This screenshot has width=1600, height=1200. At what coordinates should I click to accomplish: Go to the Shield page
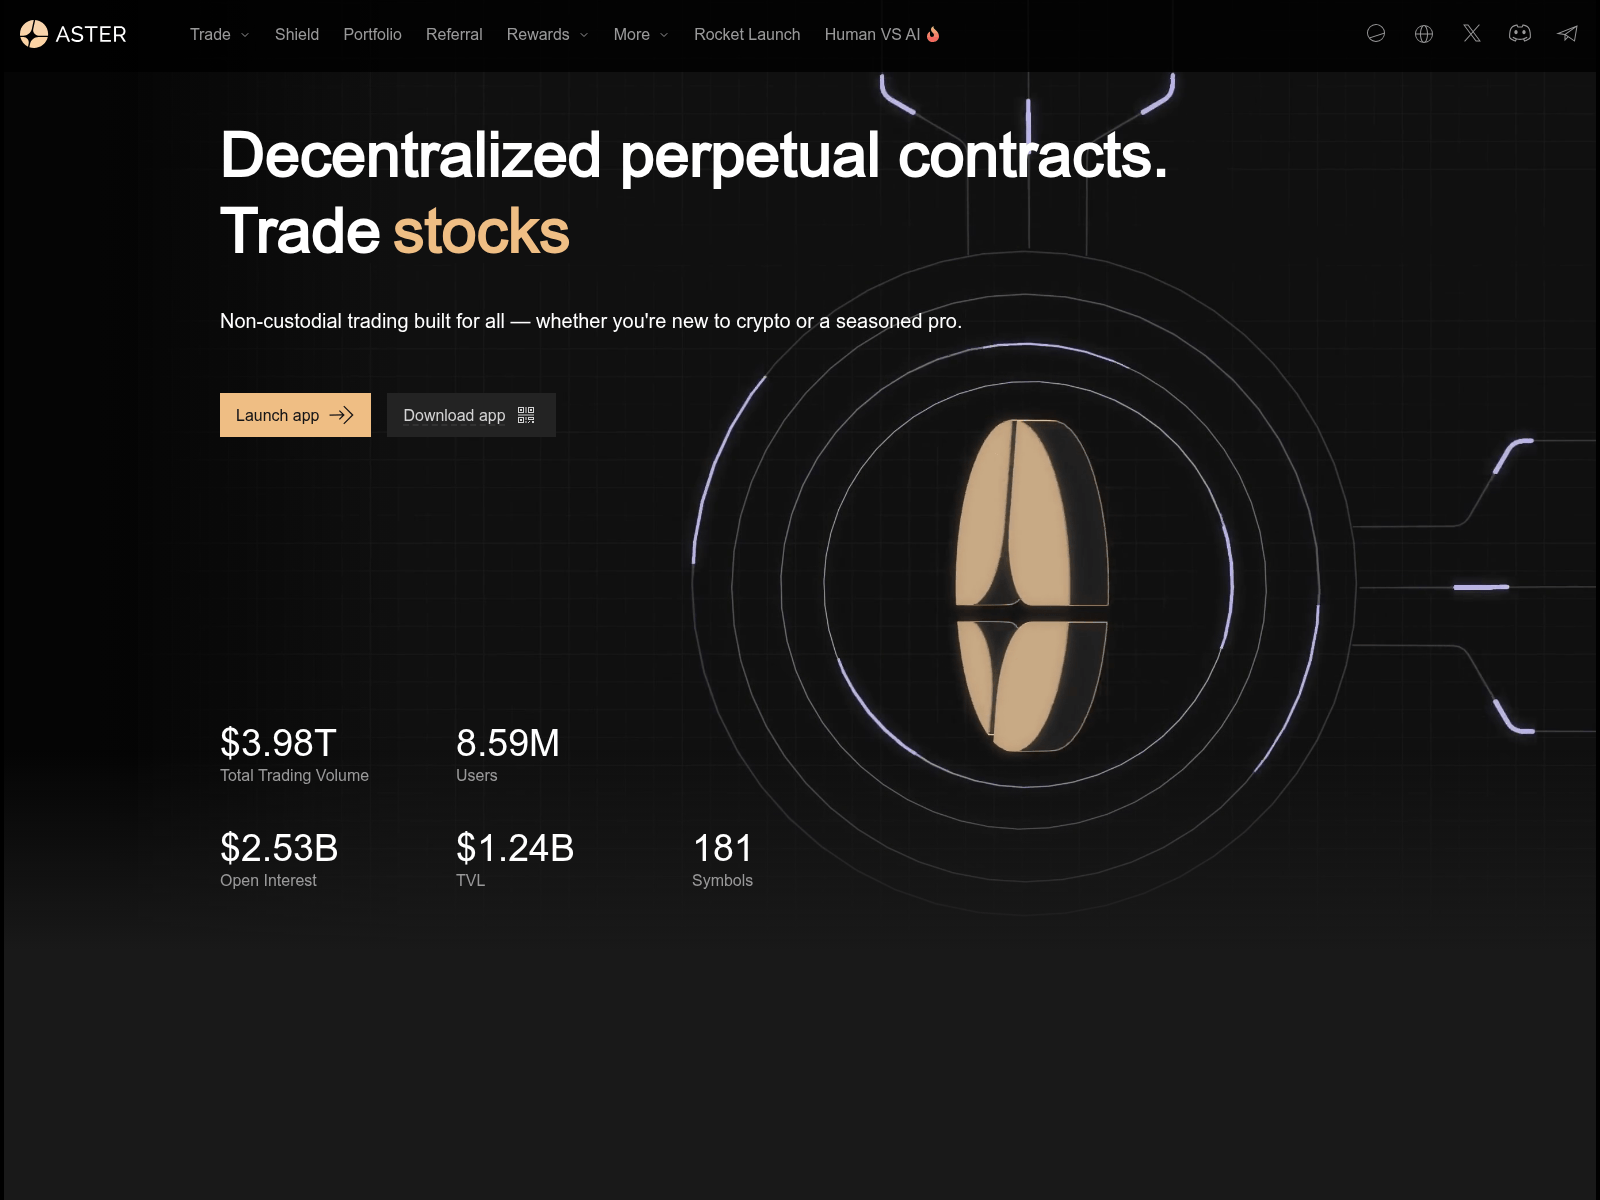(297, 34)
